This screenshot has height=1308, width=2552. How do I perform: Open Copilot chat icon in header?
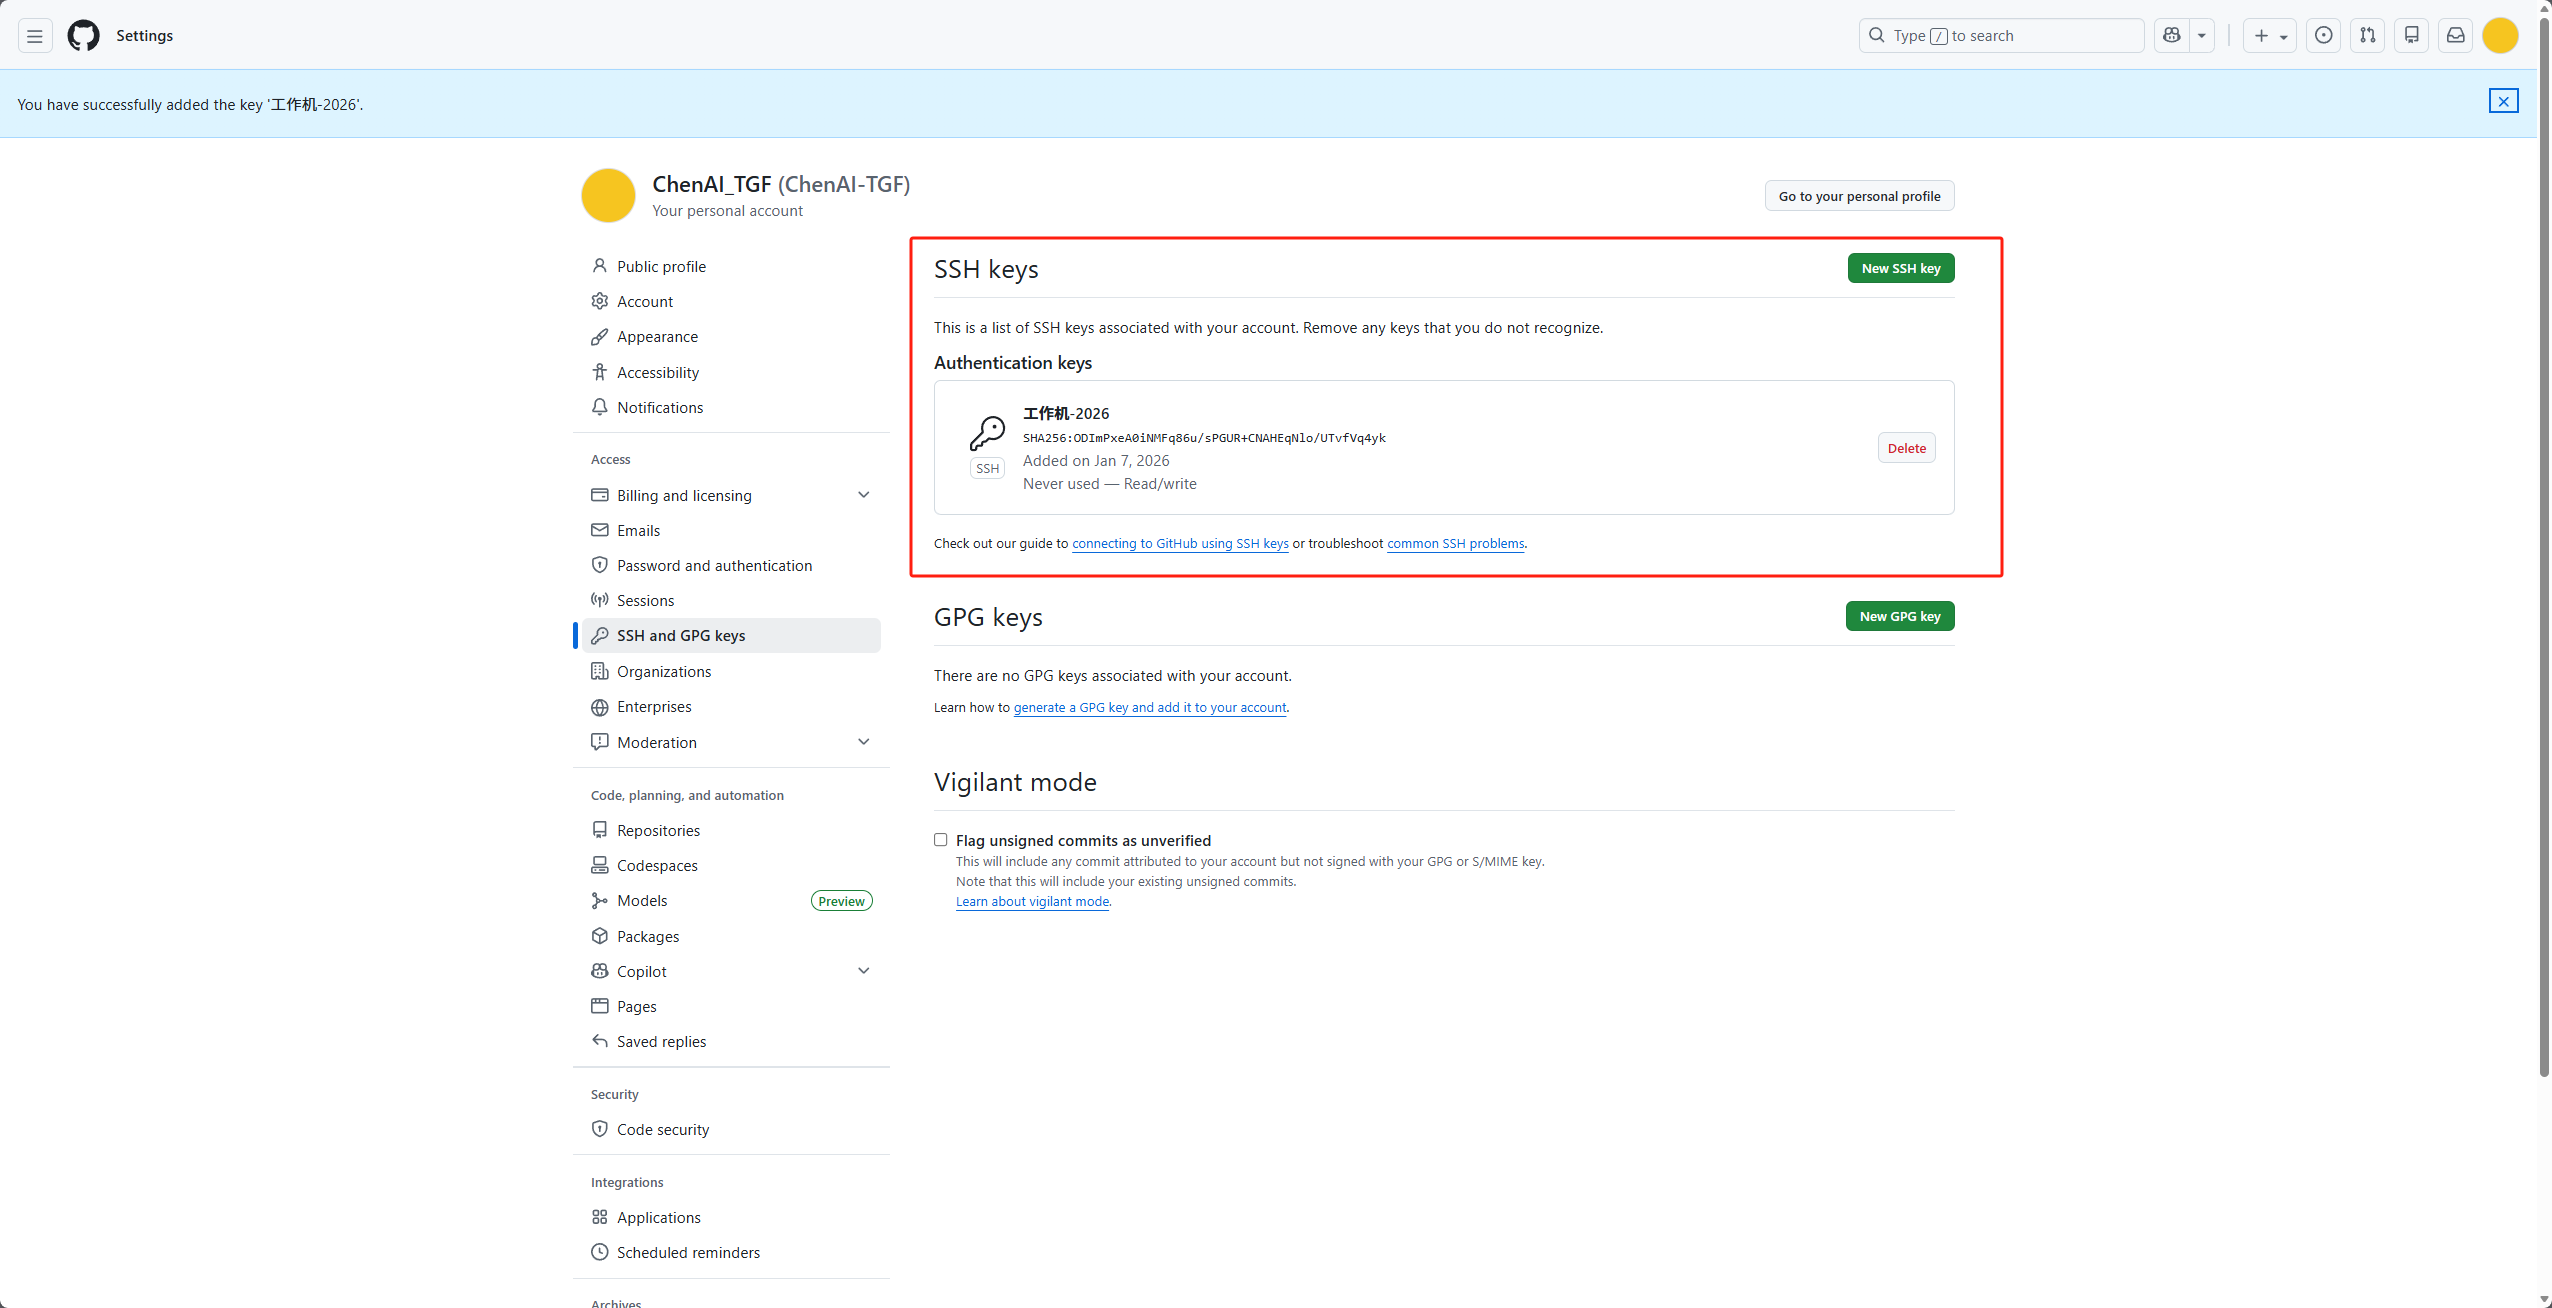click(x=2171, y=36)
